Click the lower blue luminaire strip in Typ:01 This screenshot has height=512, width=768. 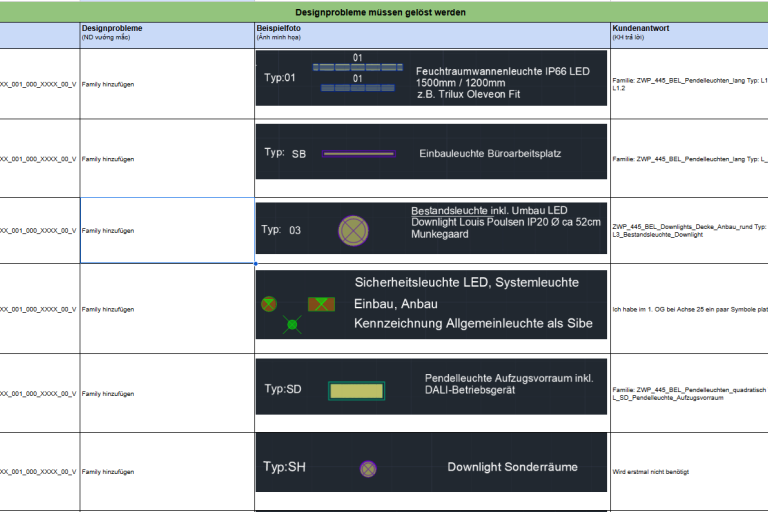pyautogui.click(x=357, y=88)
